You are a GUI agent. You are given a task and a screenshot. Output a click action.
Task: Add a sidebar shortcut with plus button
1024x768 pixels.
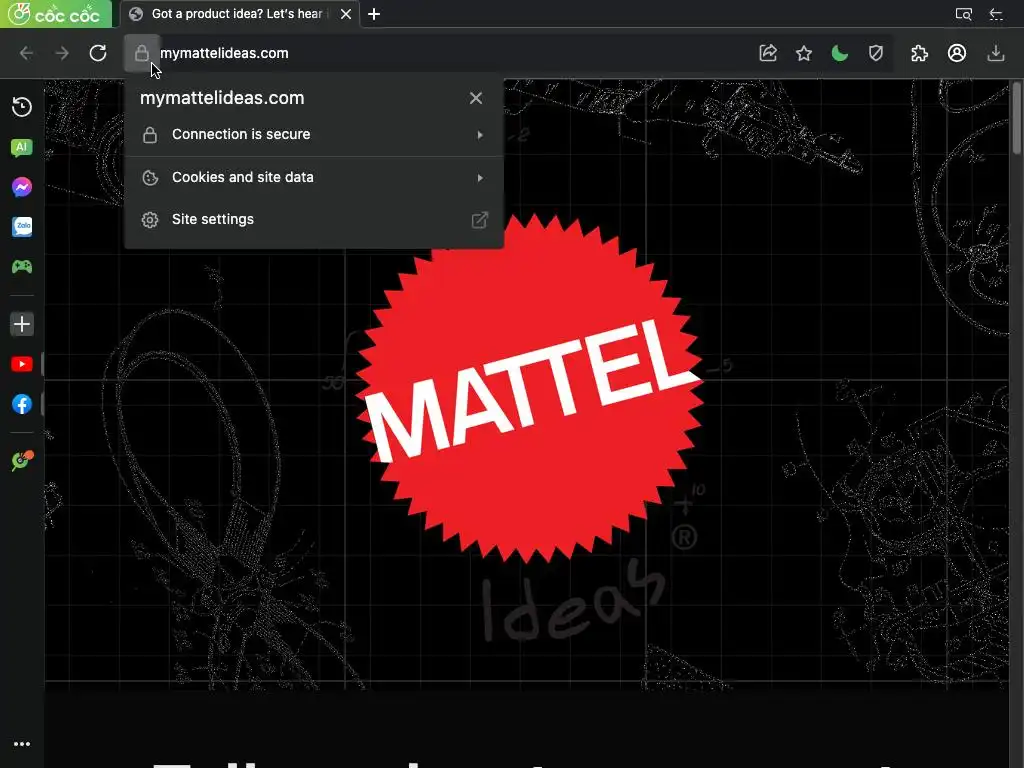point(22,324)
